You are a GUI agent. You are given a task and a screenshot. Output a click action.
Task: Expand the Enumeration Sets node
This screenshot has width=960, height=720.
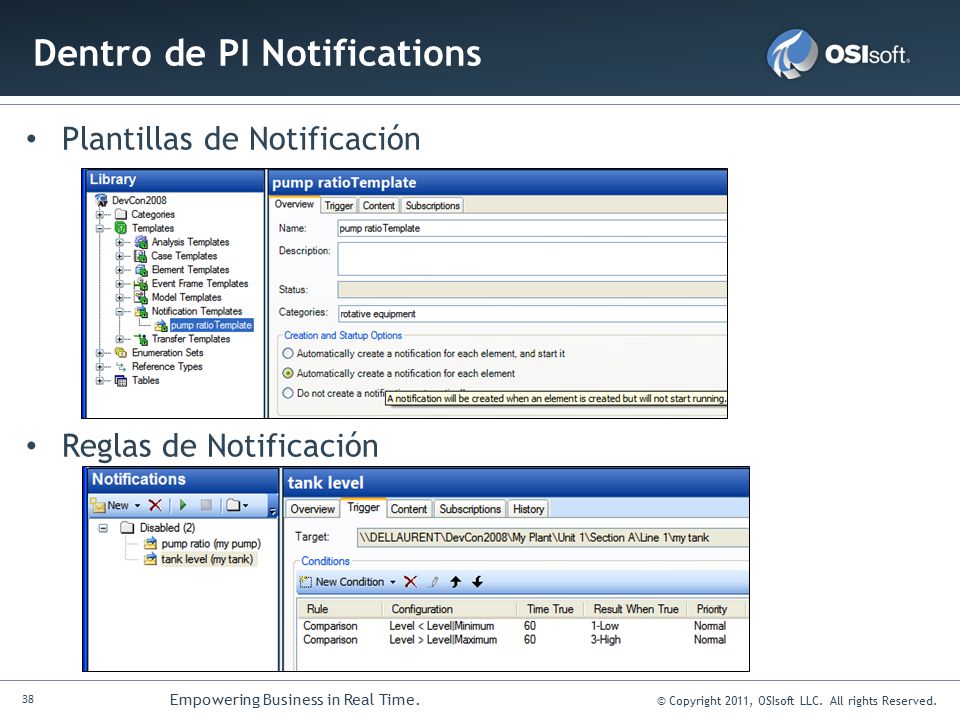point(100,353)
